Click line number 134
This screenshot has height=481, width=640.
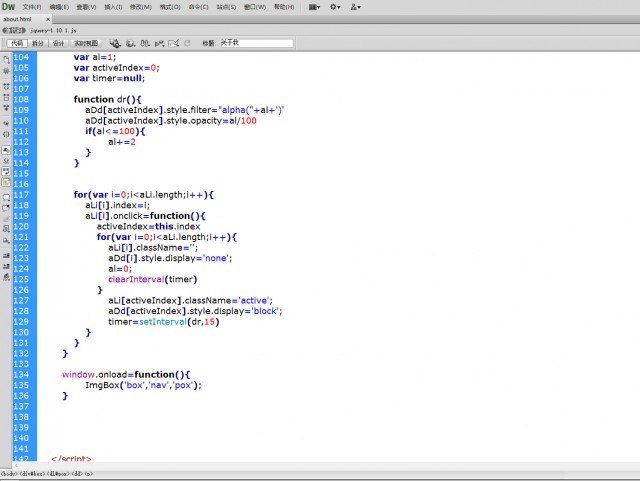pos(21,375)
